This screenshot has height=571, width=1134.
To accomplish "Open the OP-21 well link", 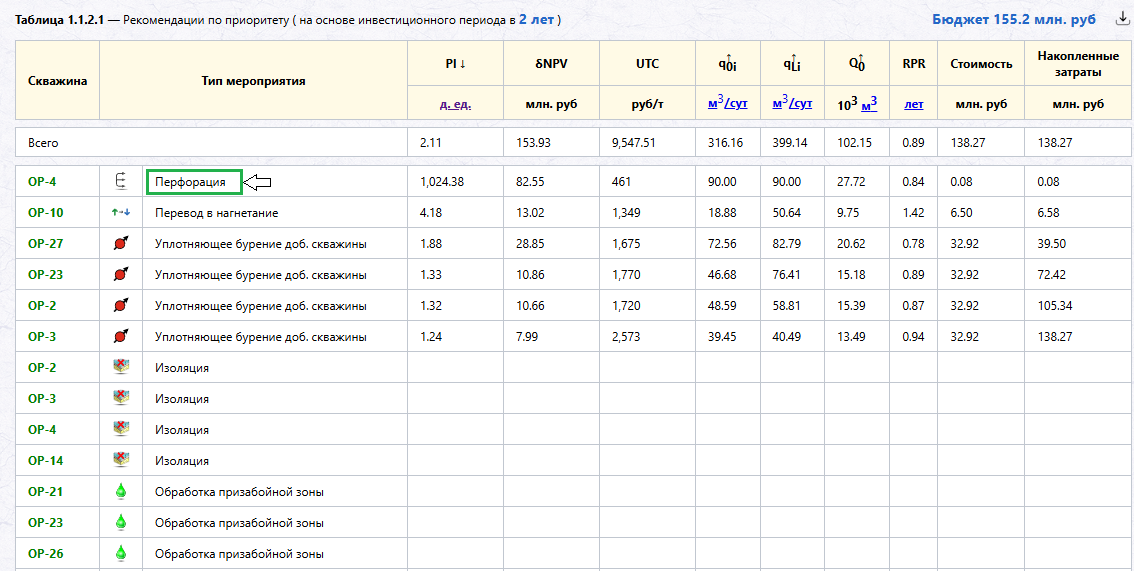I will (x=44, y=491).
